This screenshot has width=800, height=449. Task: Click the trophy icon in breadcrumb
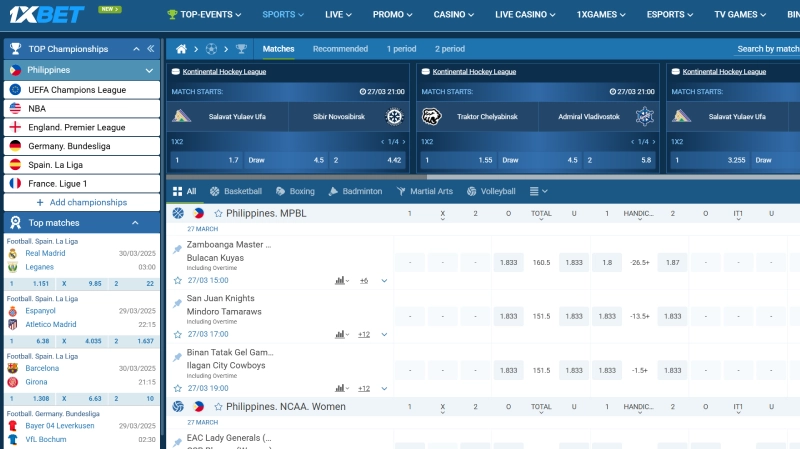241,49
